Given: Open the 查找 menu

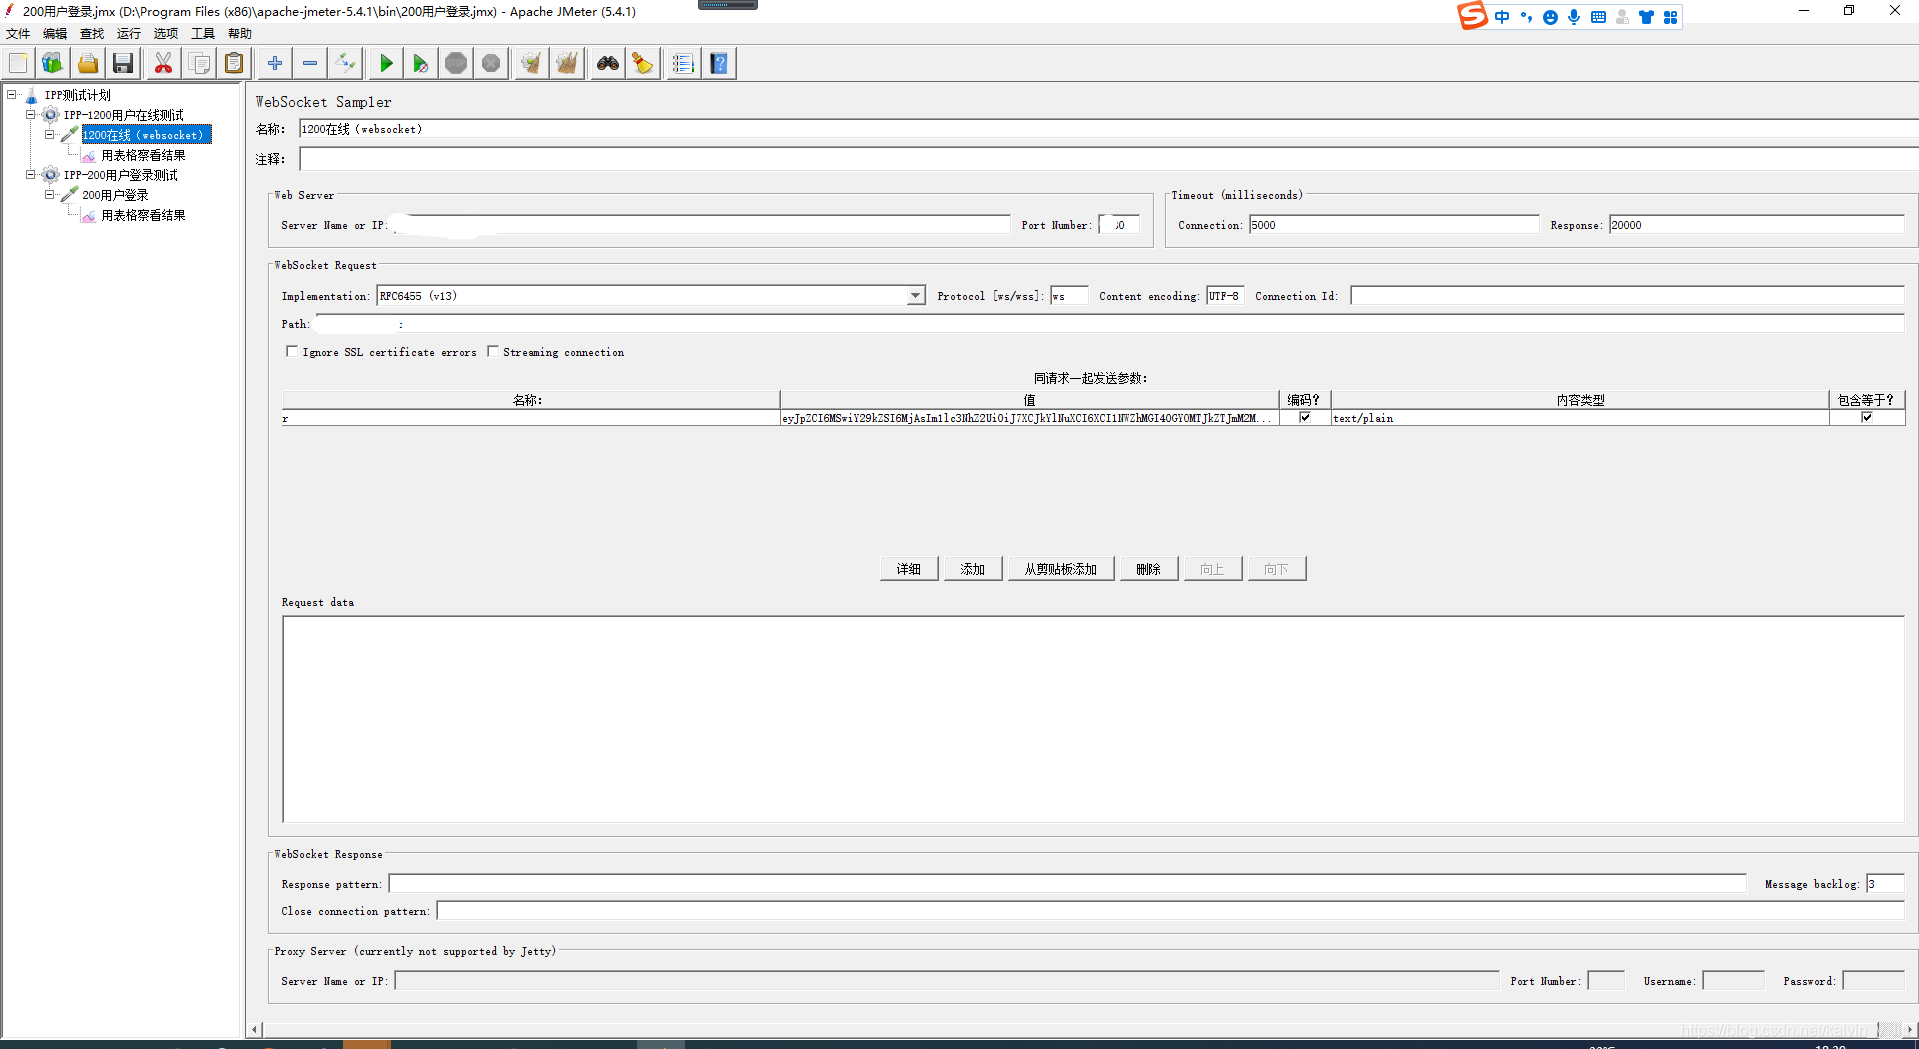Looking at the screenshot, I should 92,34.
